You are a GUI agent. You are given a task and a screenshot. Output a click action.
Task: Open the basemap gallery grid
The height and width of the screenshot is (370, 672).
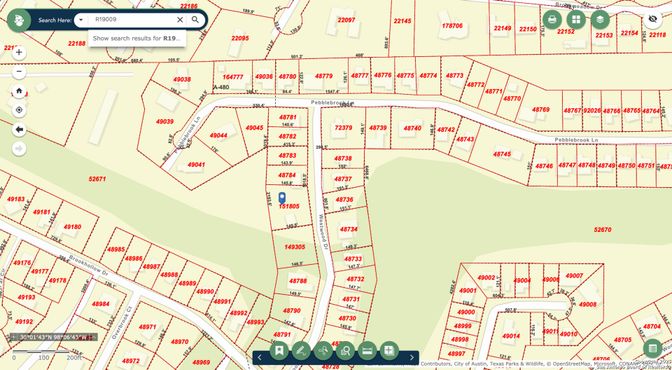coord(576,19)
